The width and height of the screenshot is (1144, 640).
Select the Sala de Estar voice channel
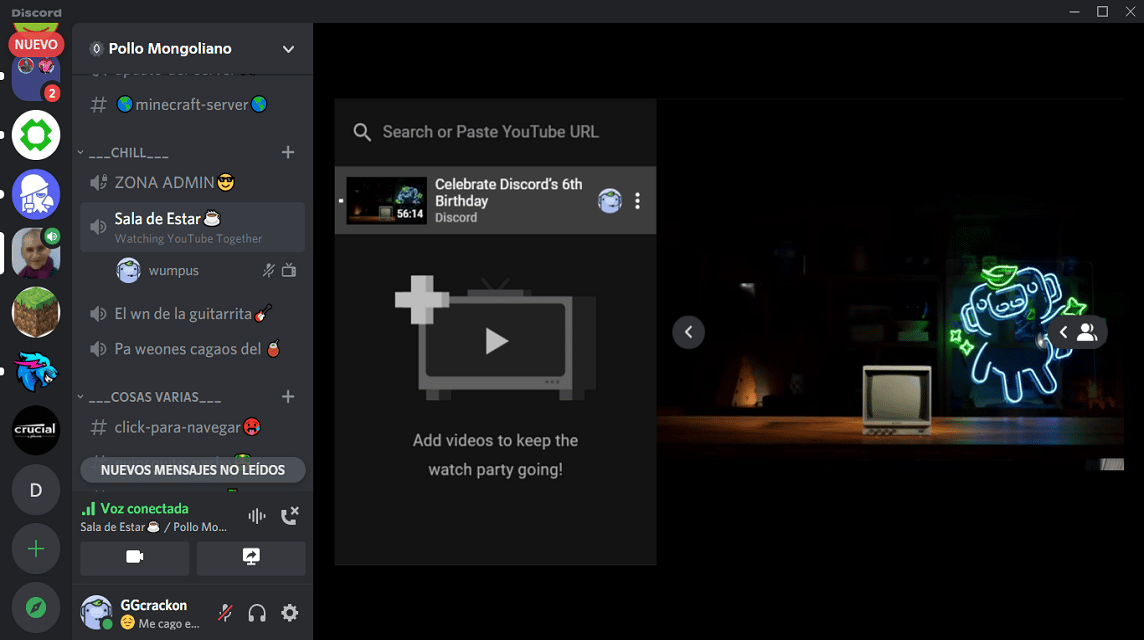coord(193,227)
